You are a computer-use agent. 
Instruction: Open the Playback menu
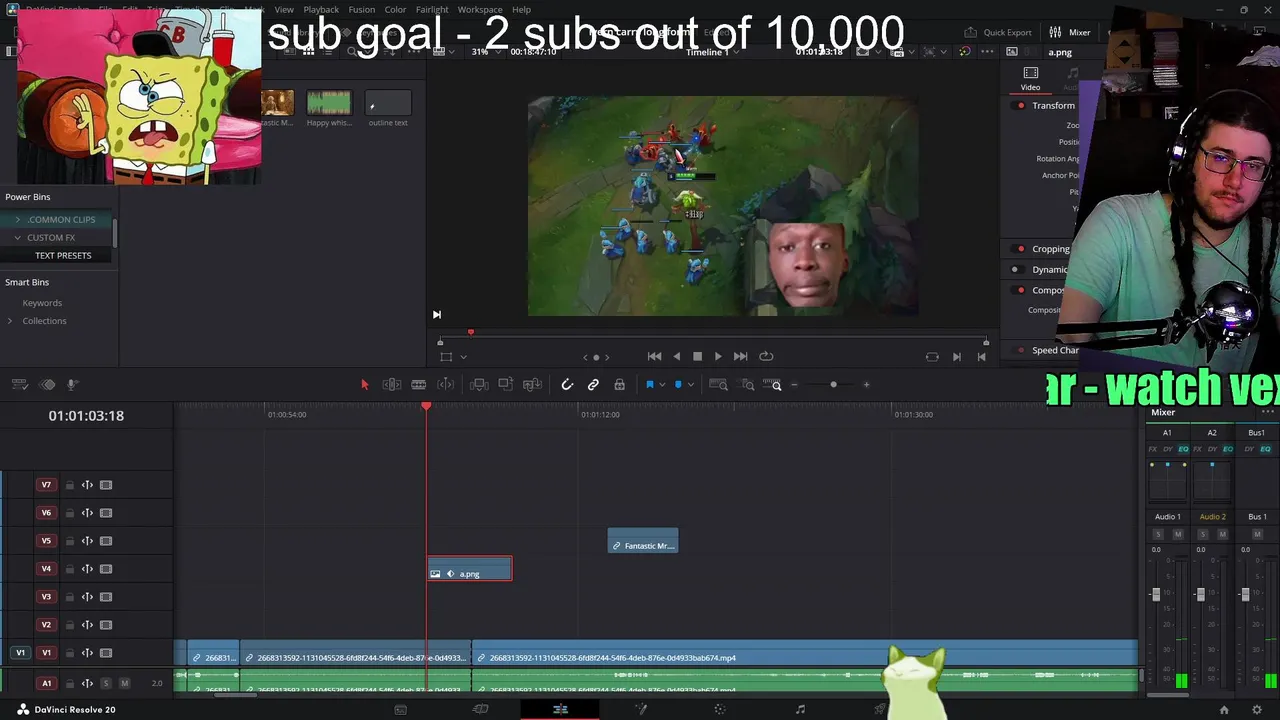pyautogui.click(x=321, y=10)
